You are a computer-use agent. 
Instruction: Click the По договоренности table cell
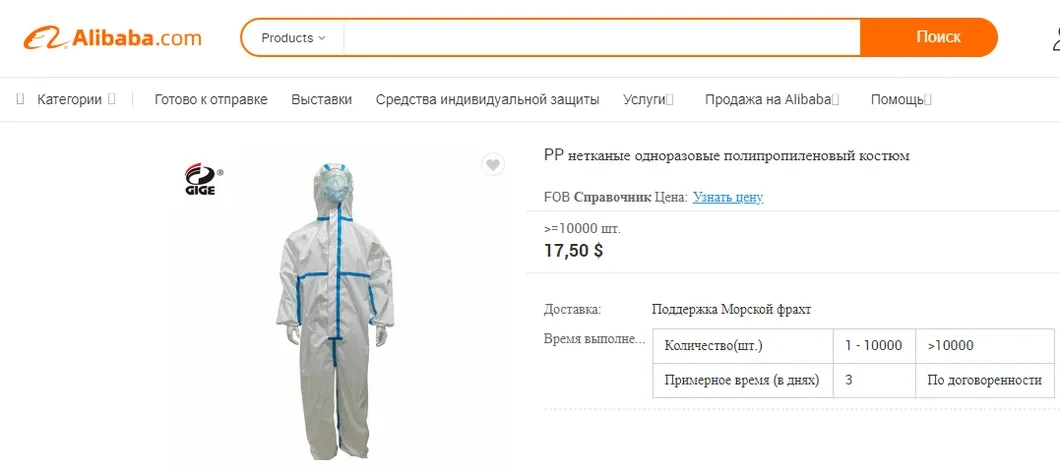[984, 381]
